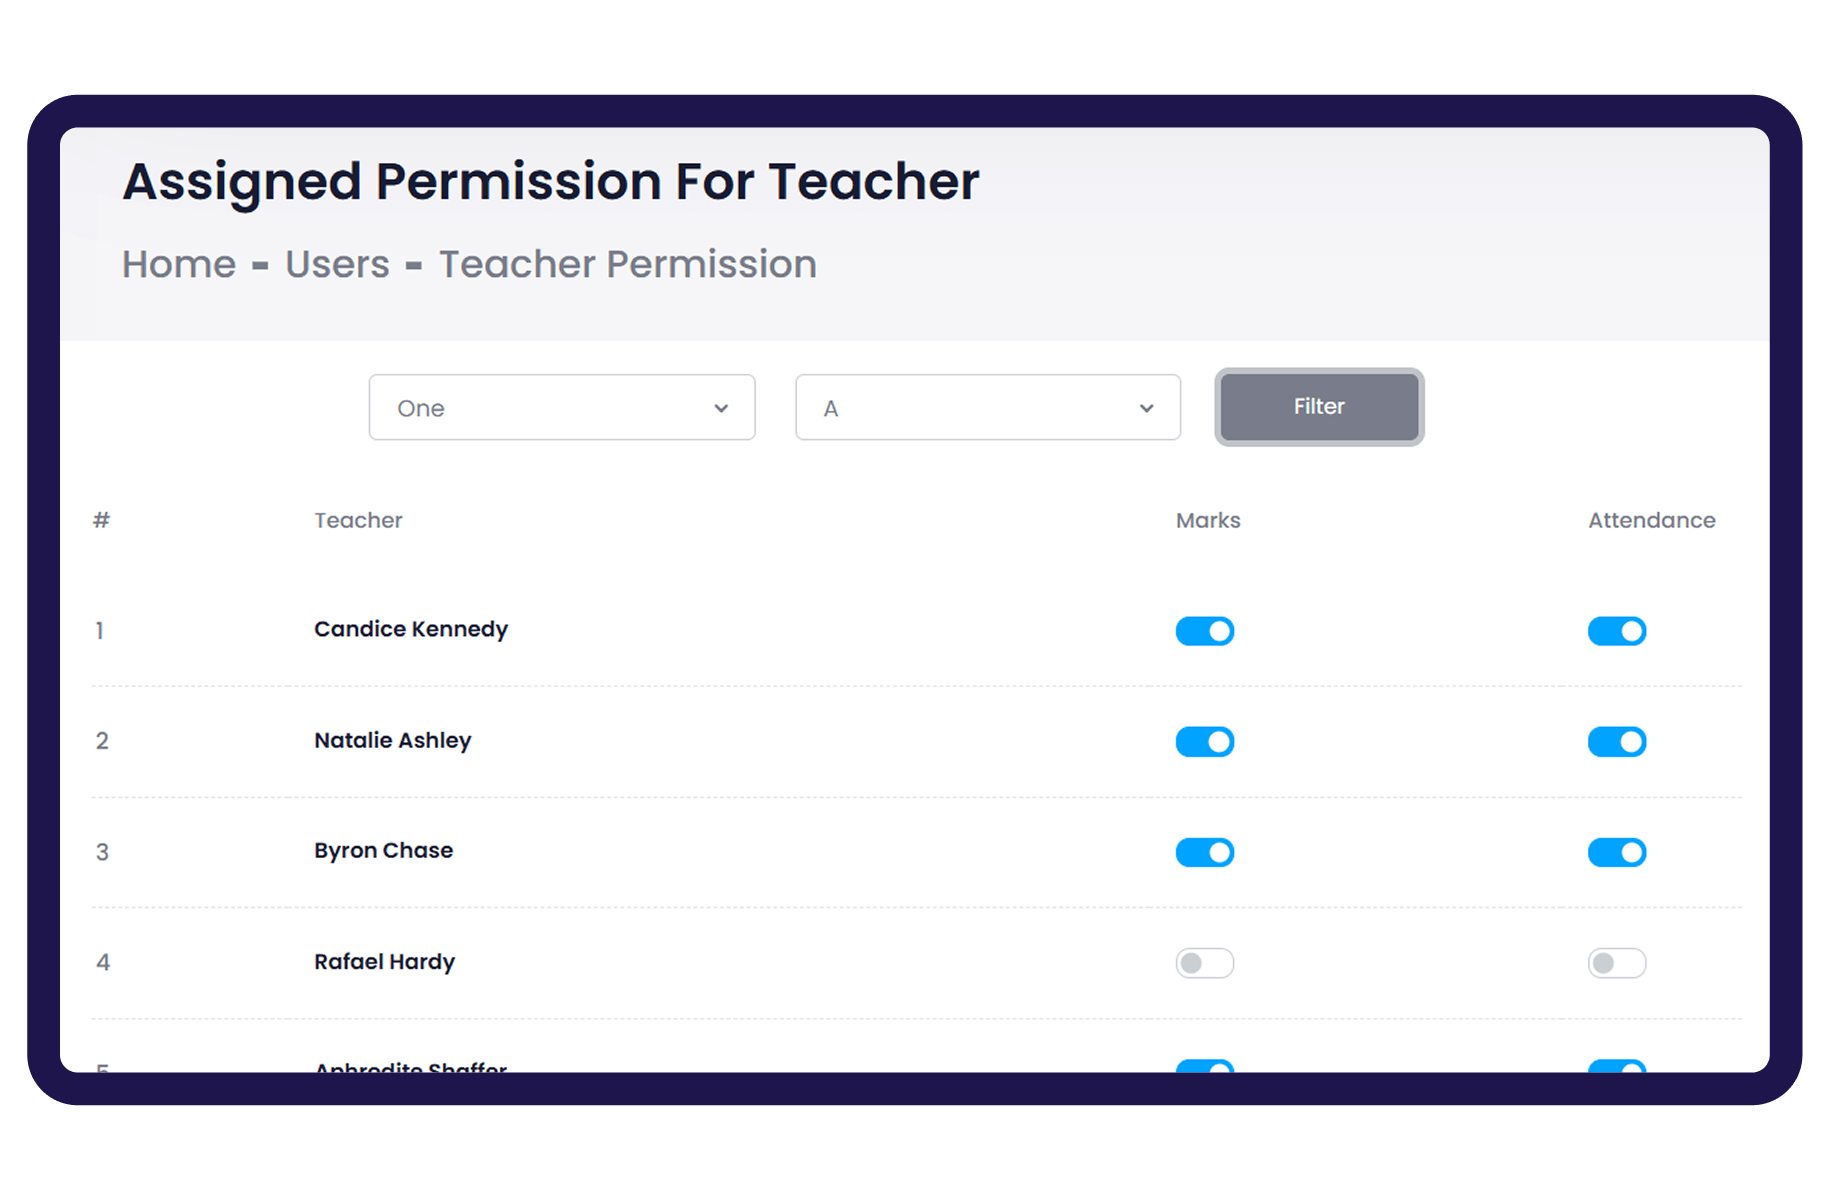The image size is (1830, 1200).
Task: Turn off Attendance for Candice Kennedy
Action: [1616, 631]
